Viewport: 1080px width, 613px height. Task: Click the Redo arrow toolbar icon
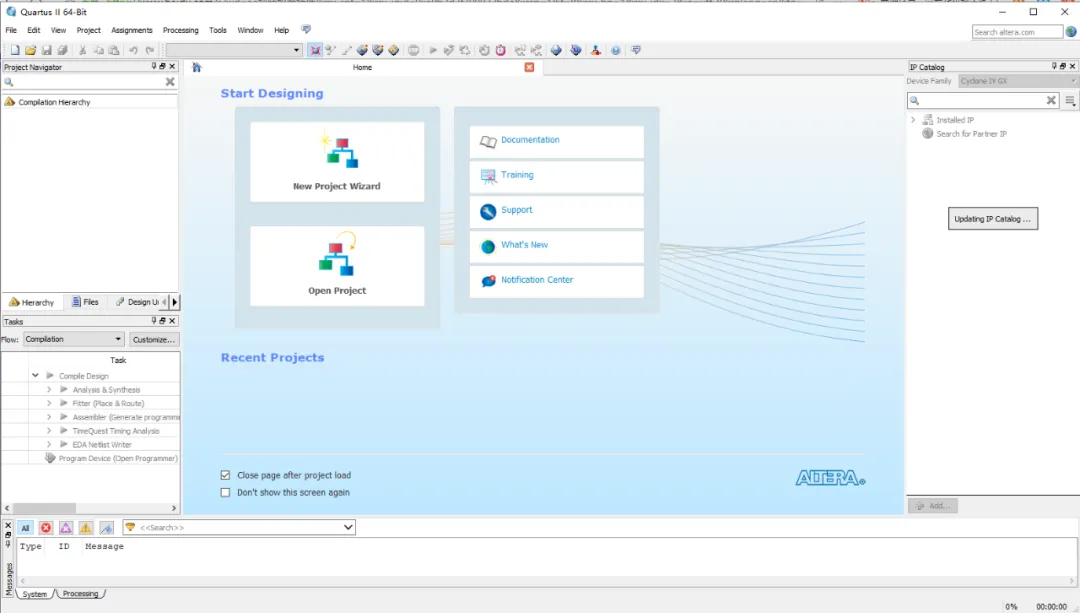pos(149,50)
